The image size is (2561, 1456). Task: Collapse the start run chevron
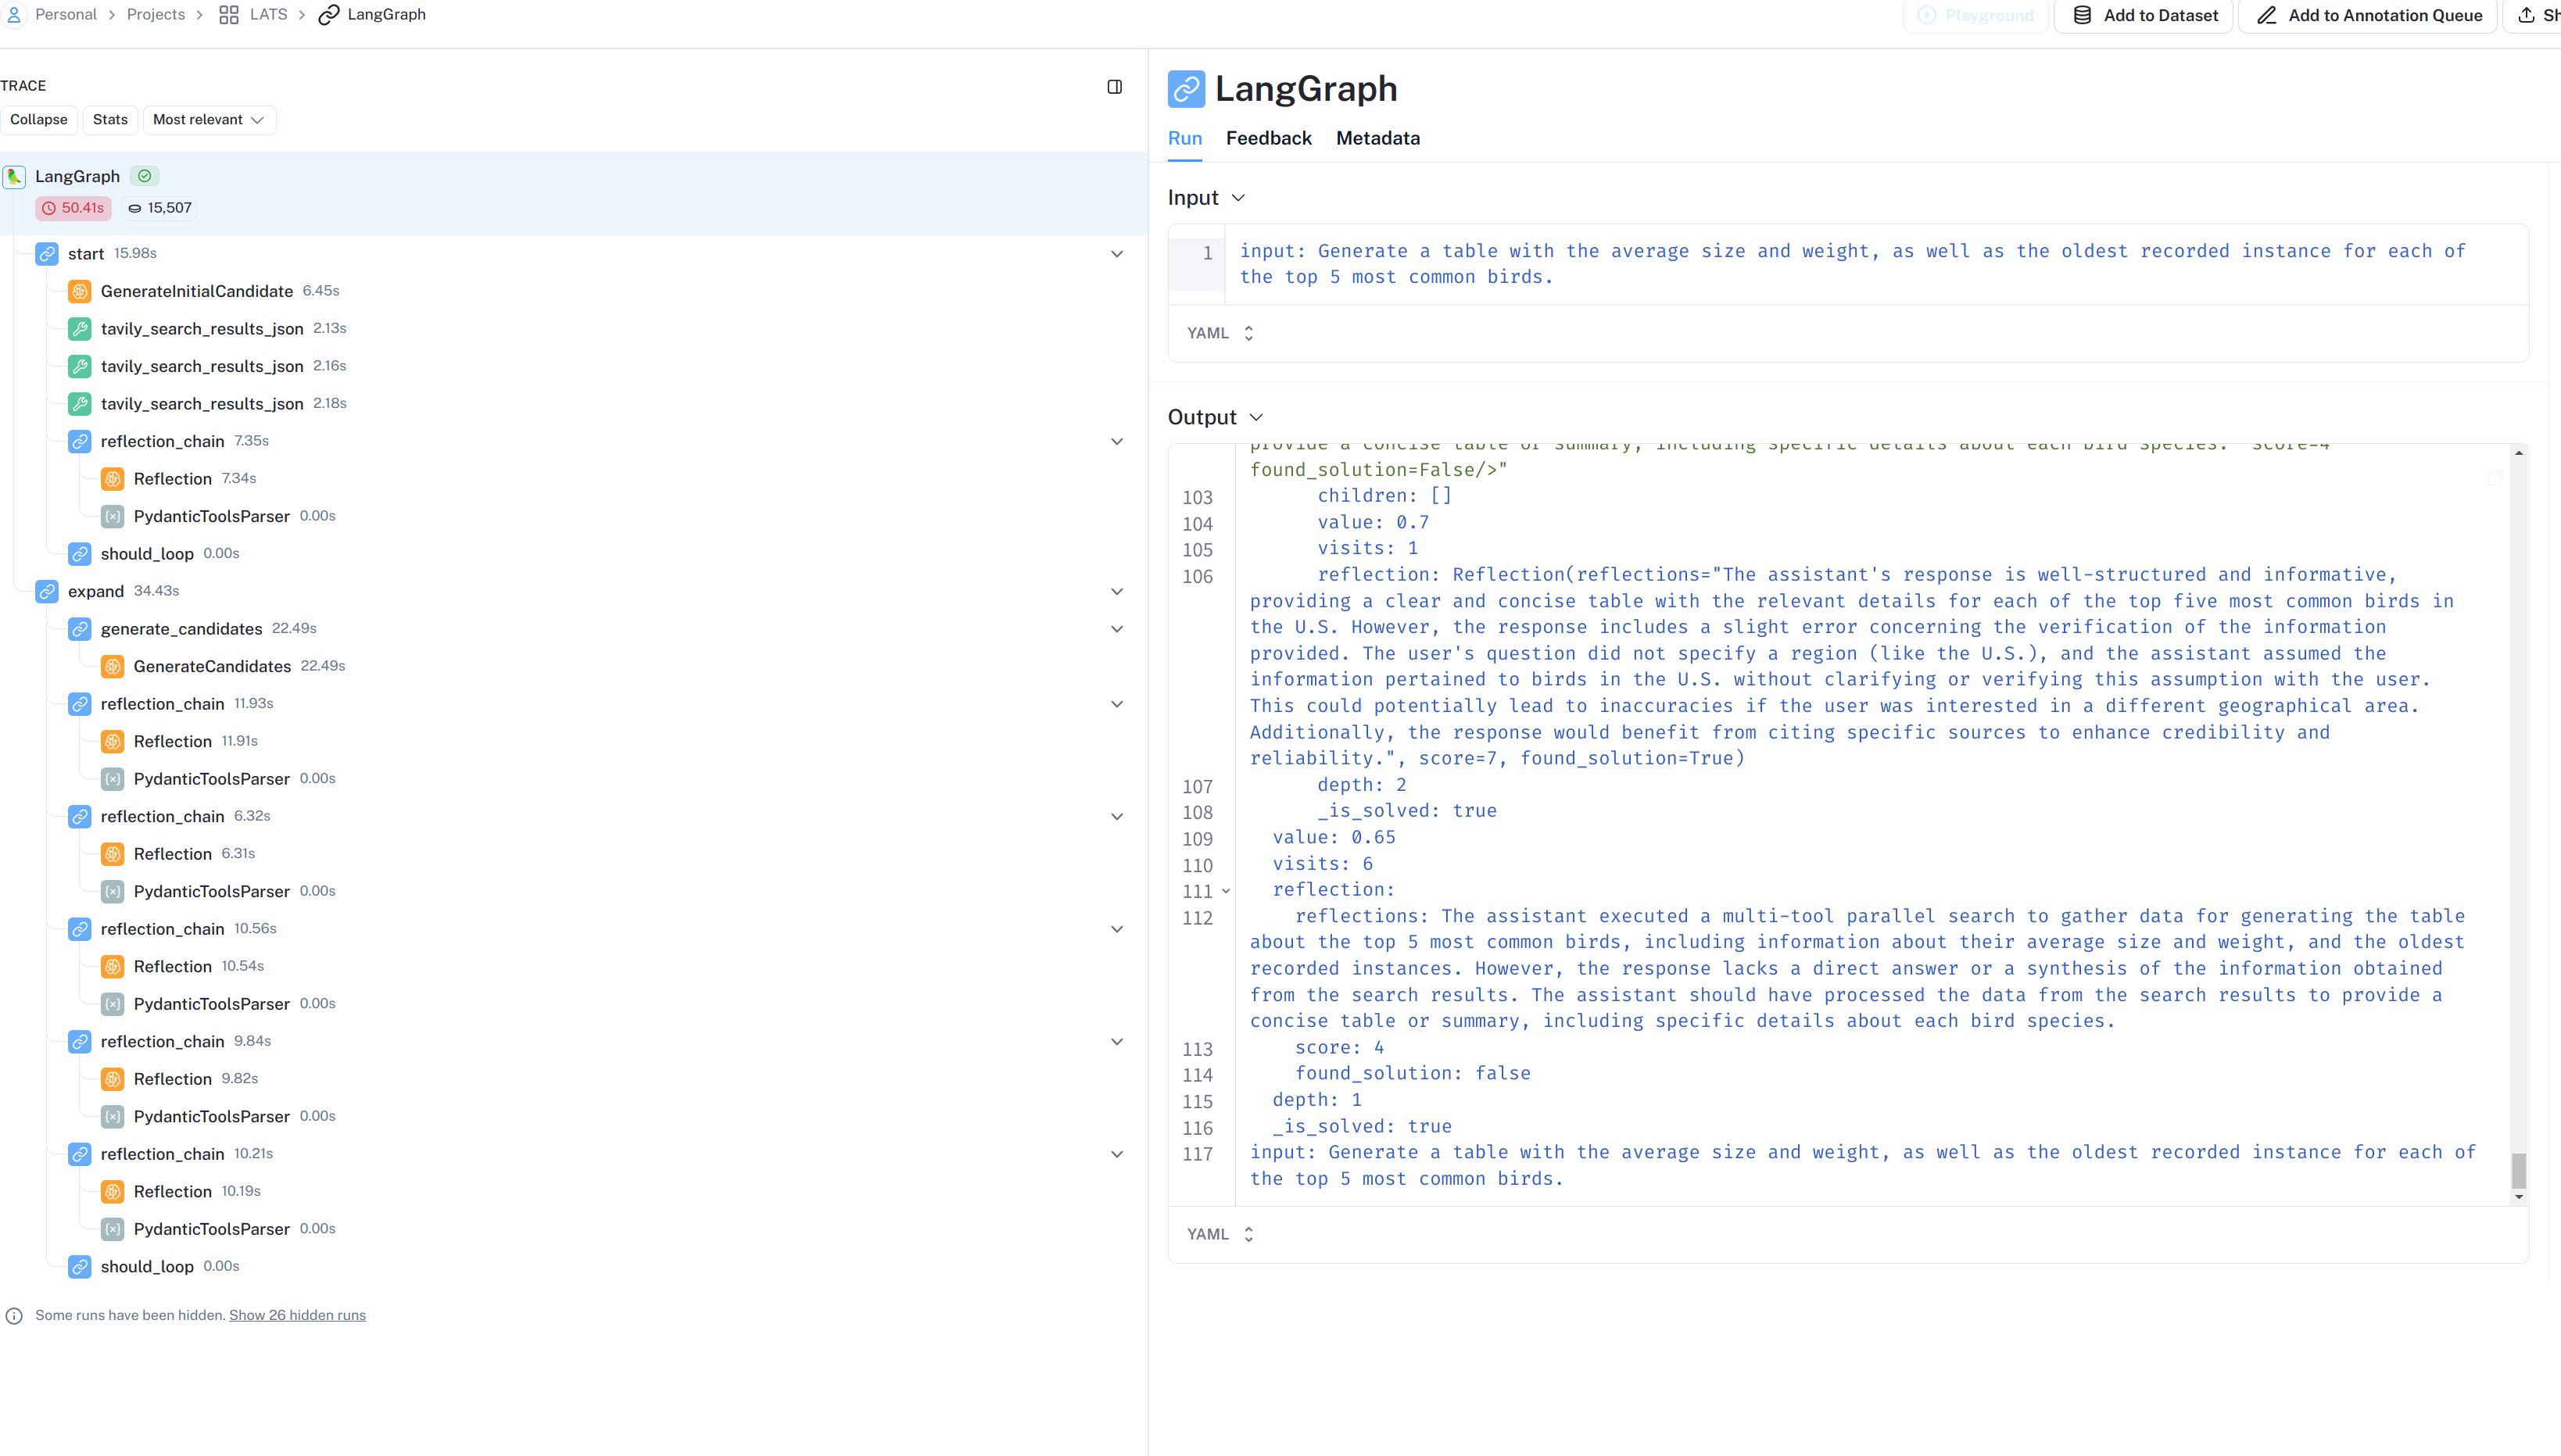tap(1117, 254)
